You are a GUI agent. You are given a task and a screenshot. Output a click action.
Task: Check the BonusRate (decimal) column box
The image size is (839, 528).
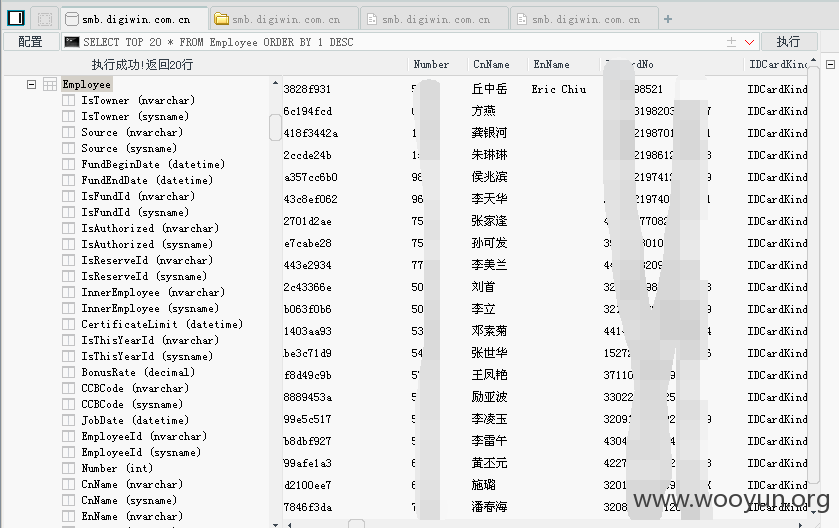(68, 372)
